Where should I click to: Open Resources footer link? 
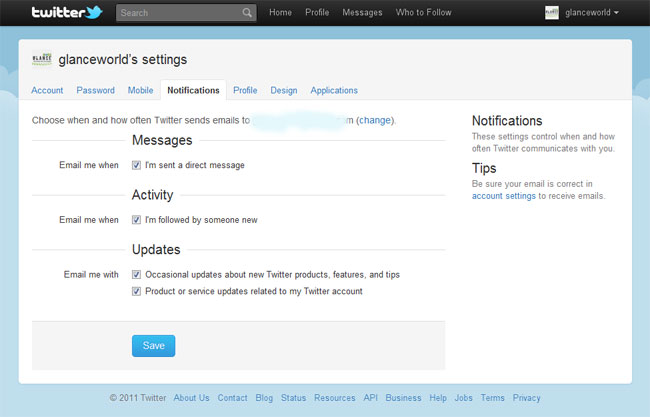tap(335, 398)
